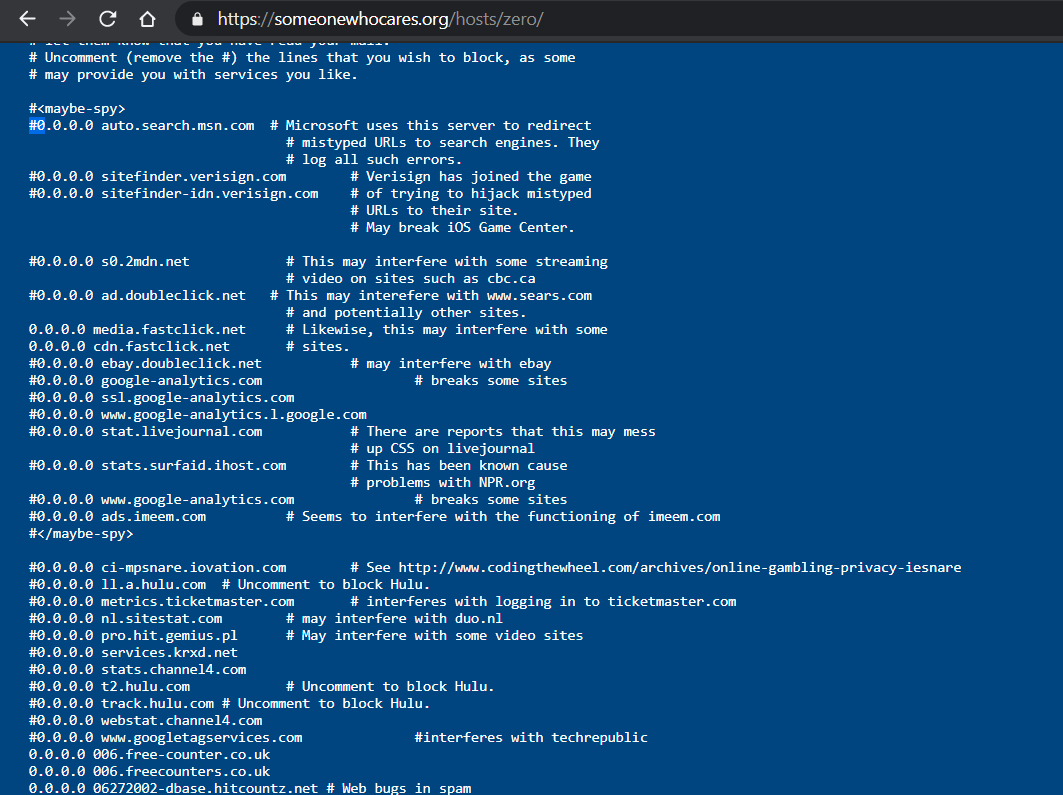Click 'Microsoft uses this server to redirect' comment
This screenshot has width=1063, height=795.
click(x=438, y=125)
